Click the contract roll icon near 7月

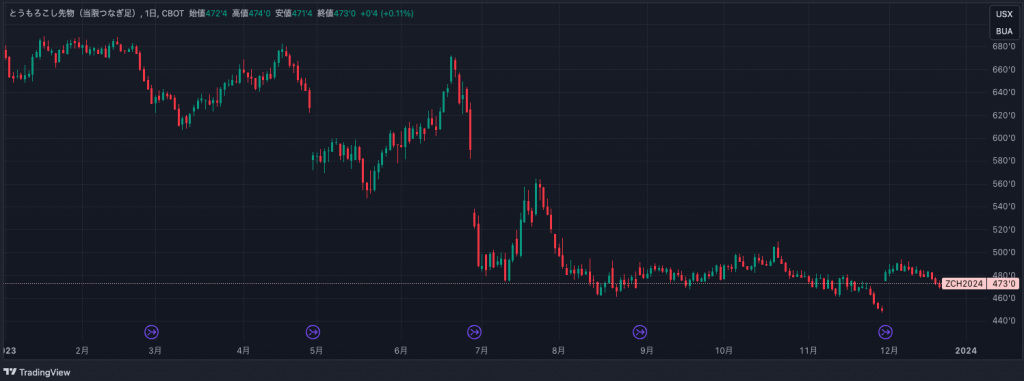474,332
